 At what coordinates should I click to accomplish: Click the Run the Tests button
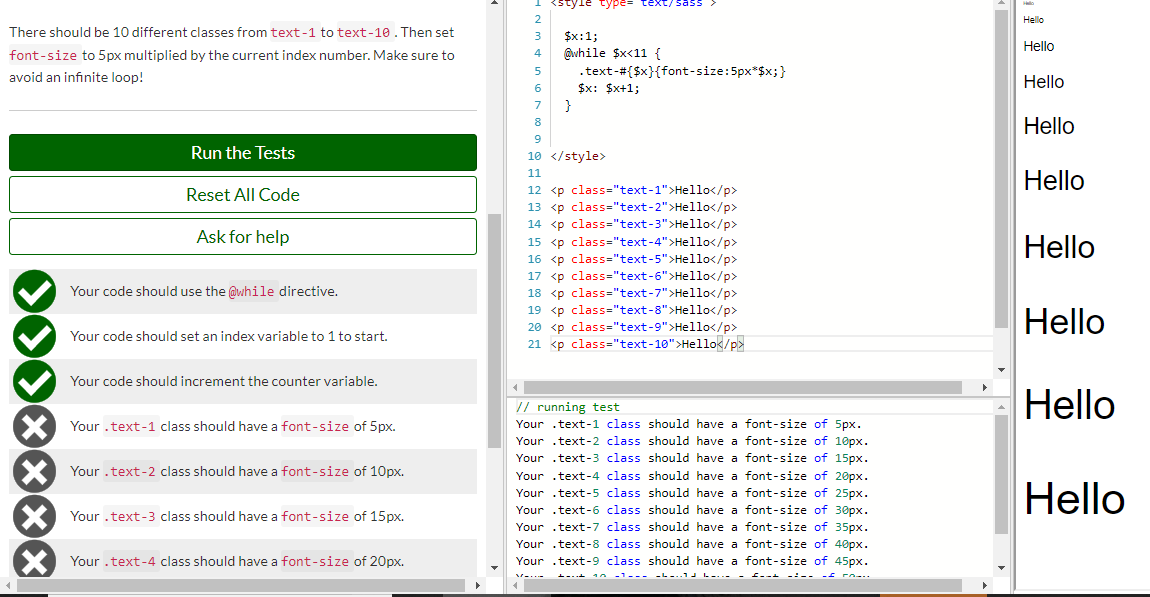coord(243,153)
